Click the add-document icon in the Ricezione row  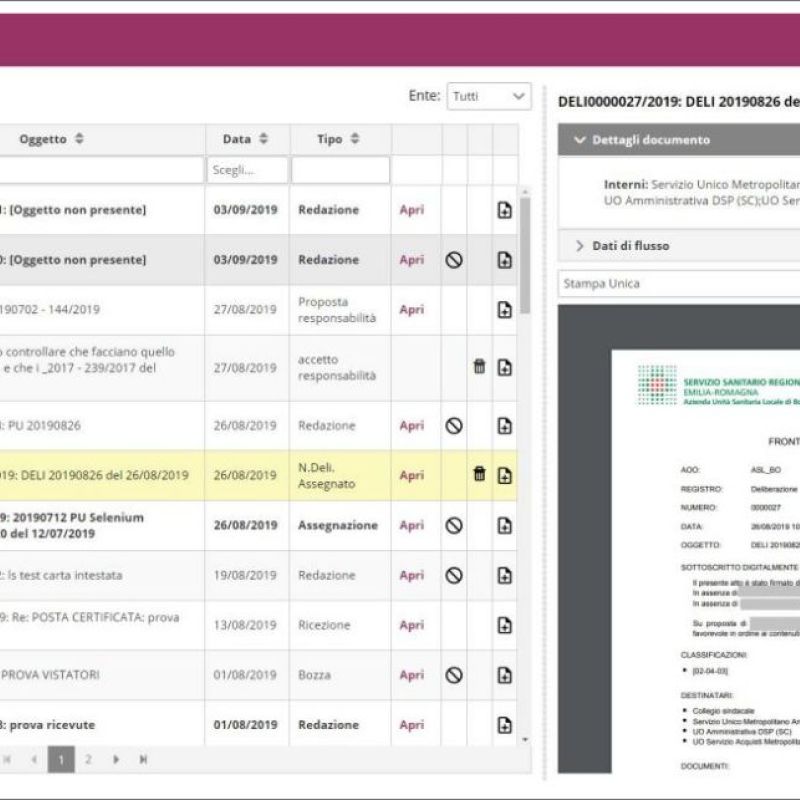[x=505, y=625]
